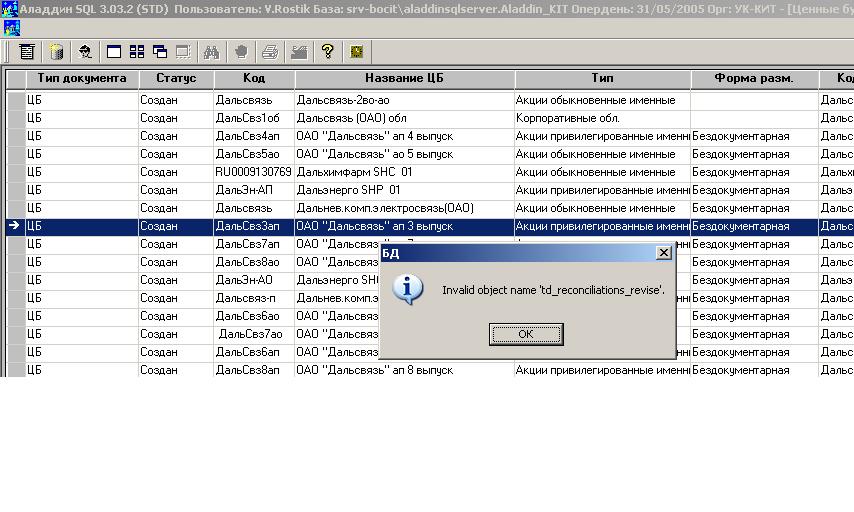Click the error message 'Invalid object name' text

tap(553, 290)
